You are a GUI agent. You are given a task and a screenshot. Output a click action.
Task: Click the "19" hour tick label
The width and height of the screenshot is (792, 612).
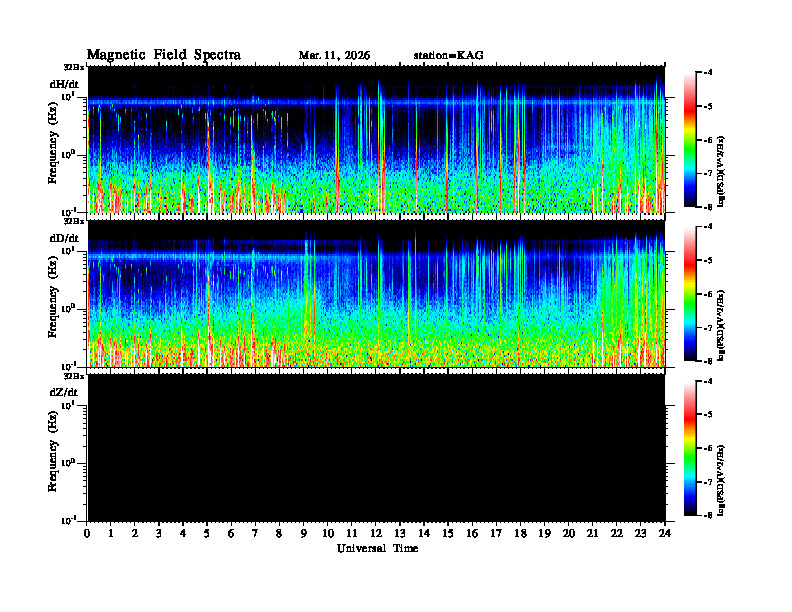(x=544, y=534)
